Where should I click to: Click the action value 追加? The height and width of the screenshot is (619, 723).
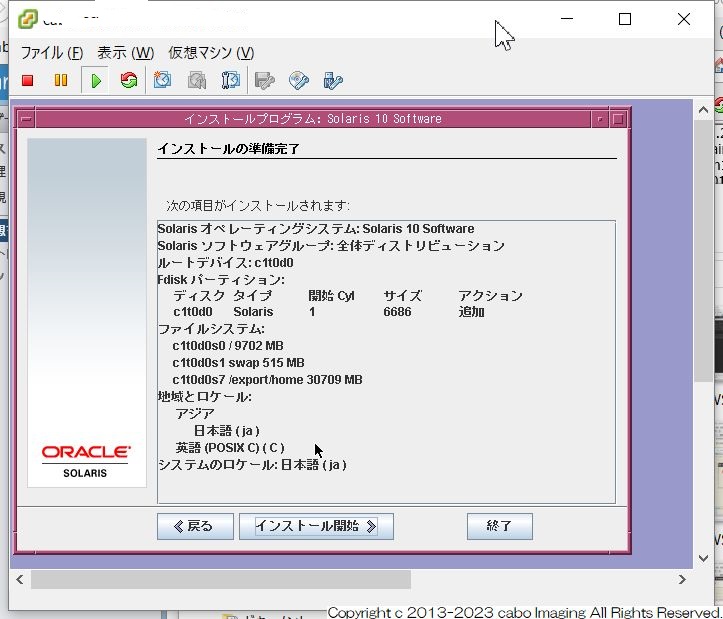pos(471,312)
